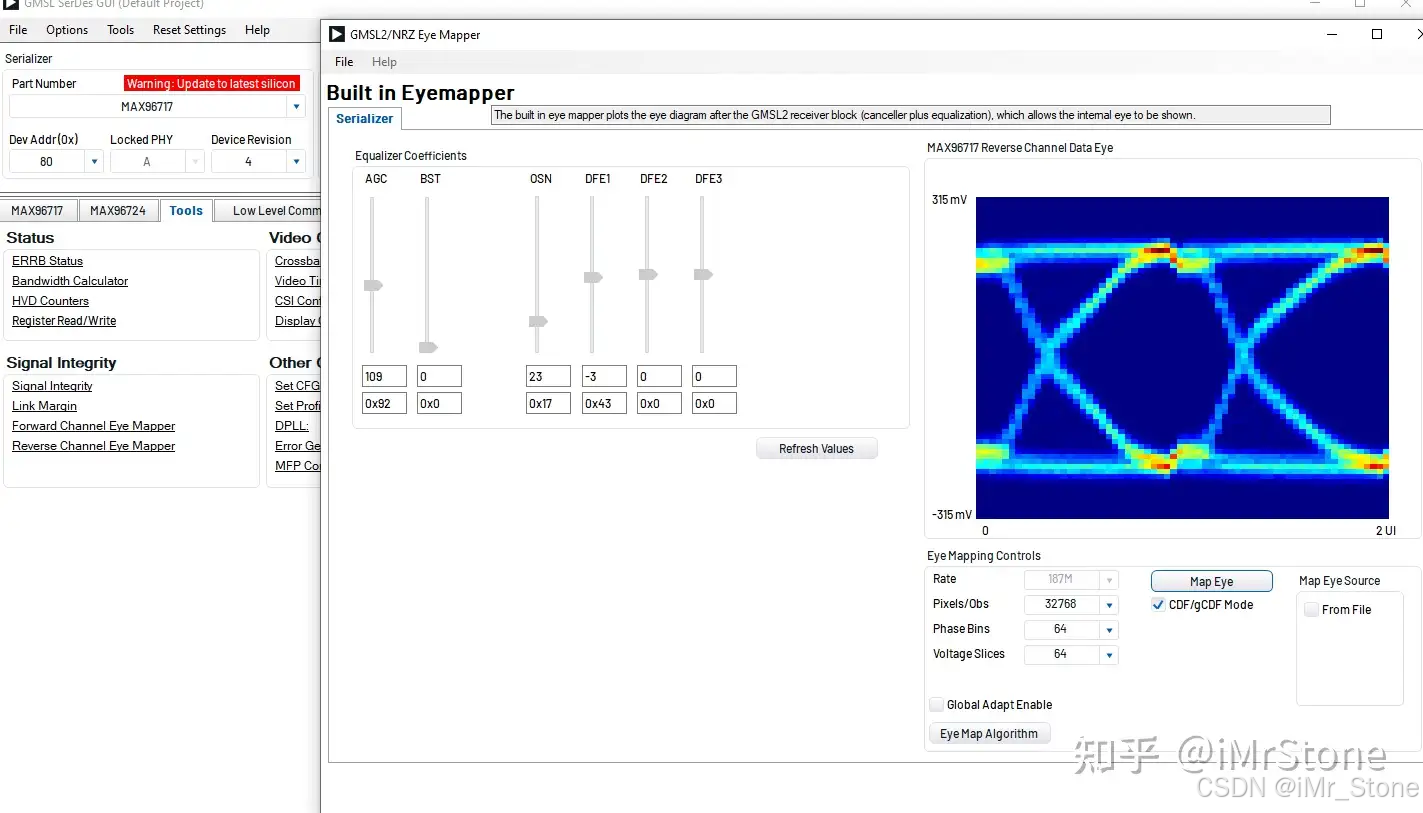Click the update silicon warning label

tap(211, 84)
